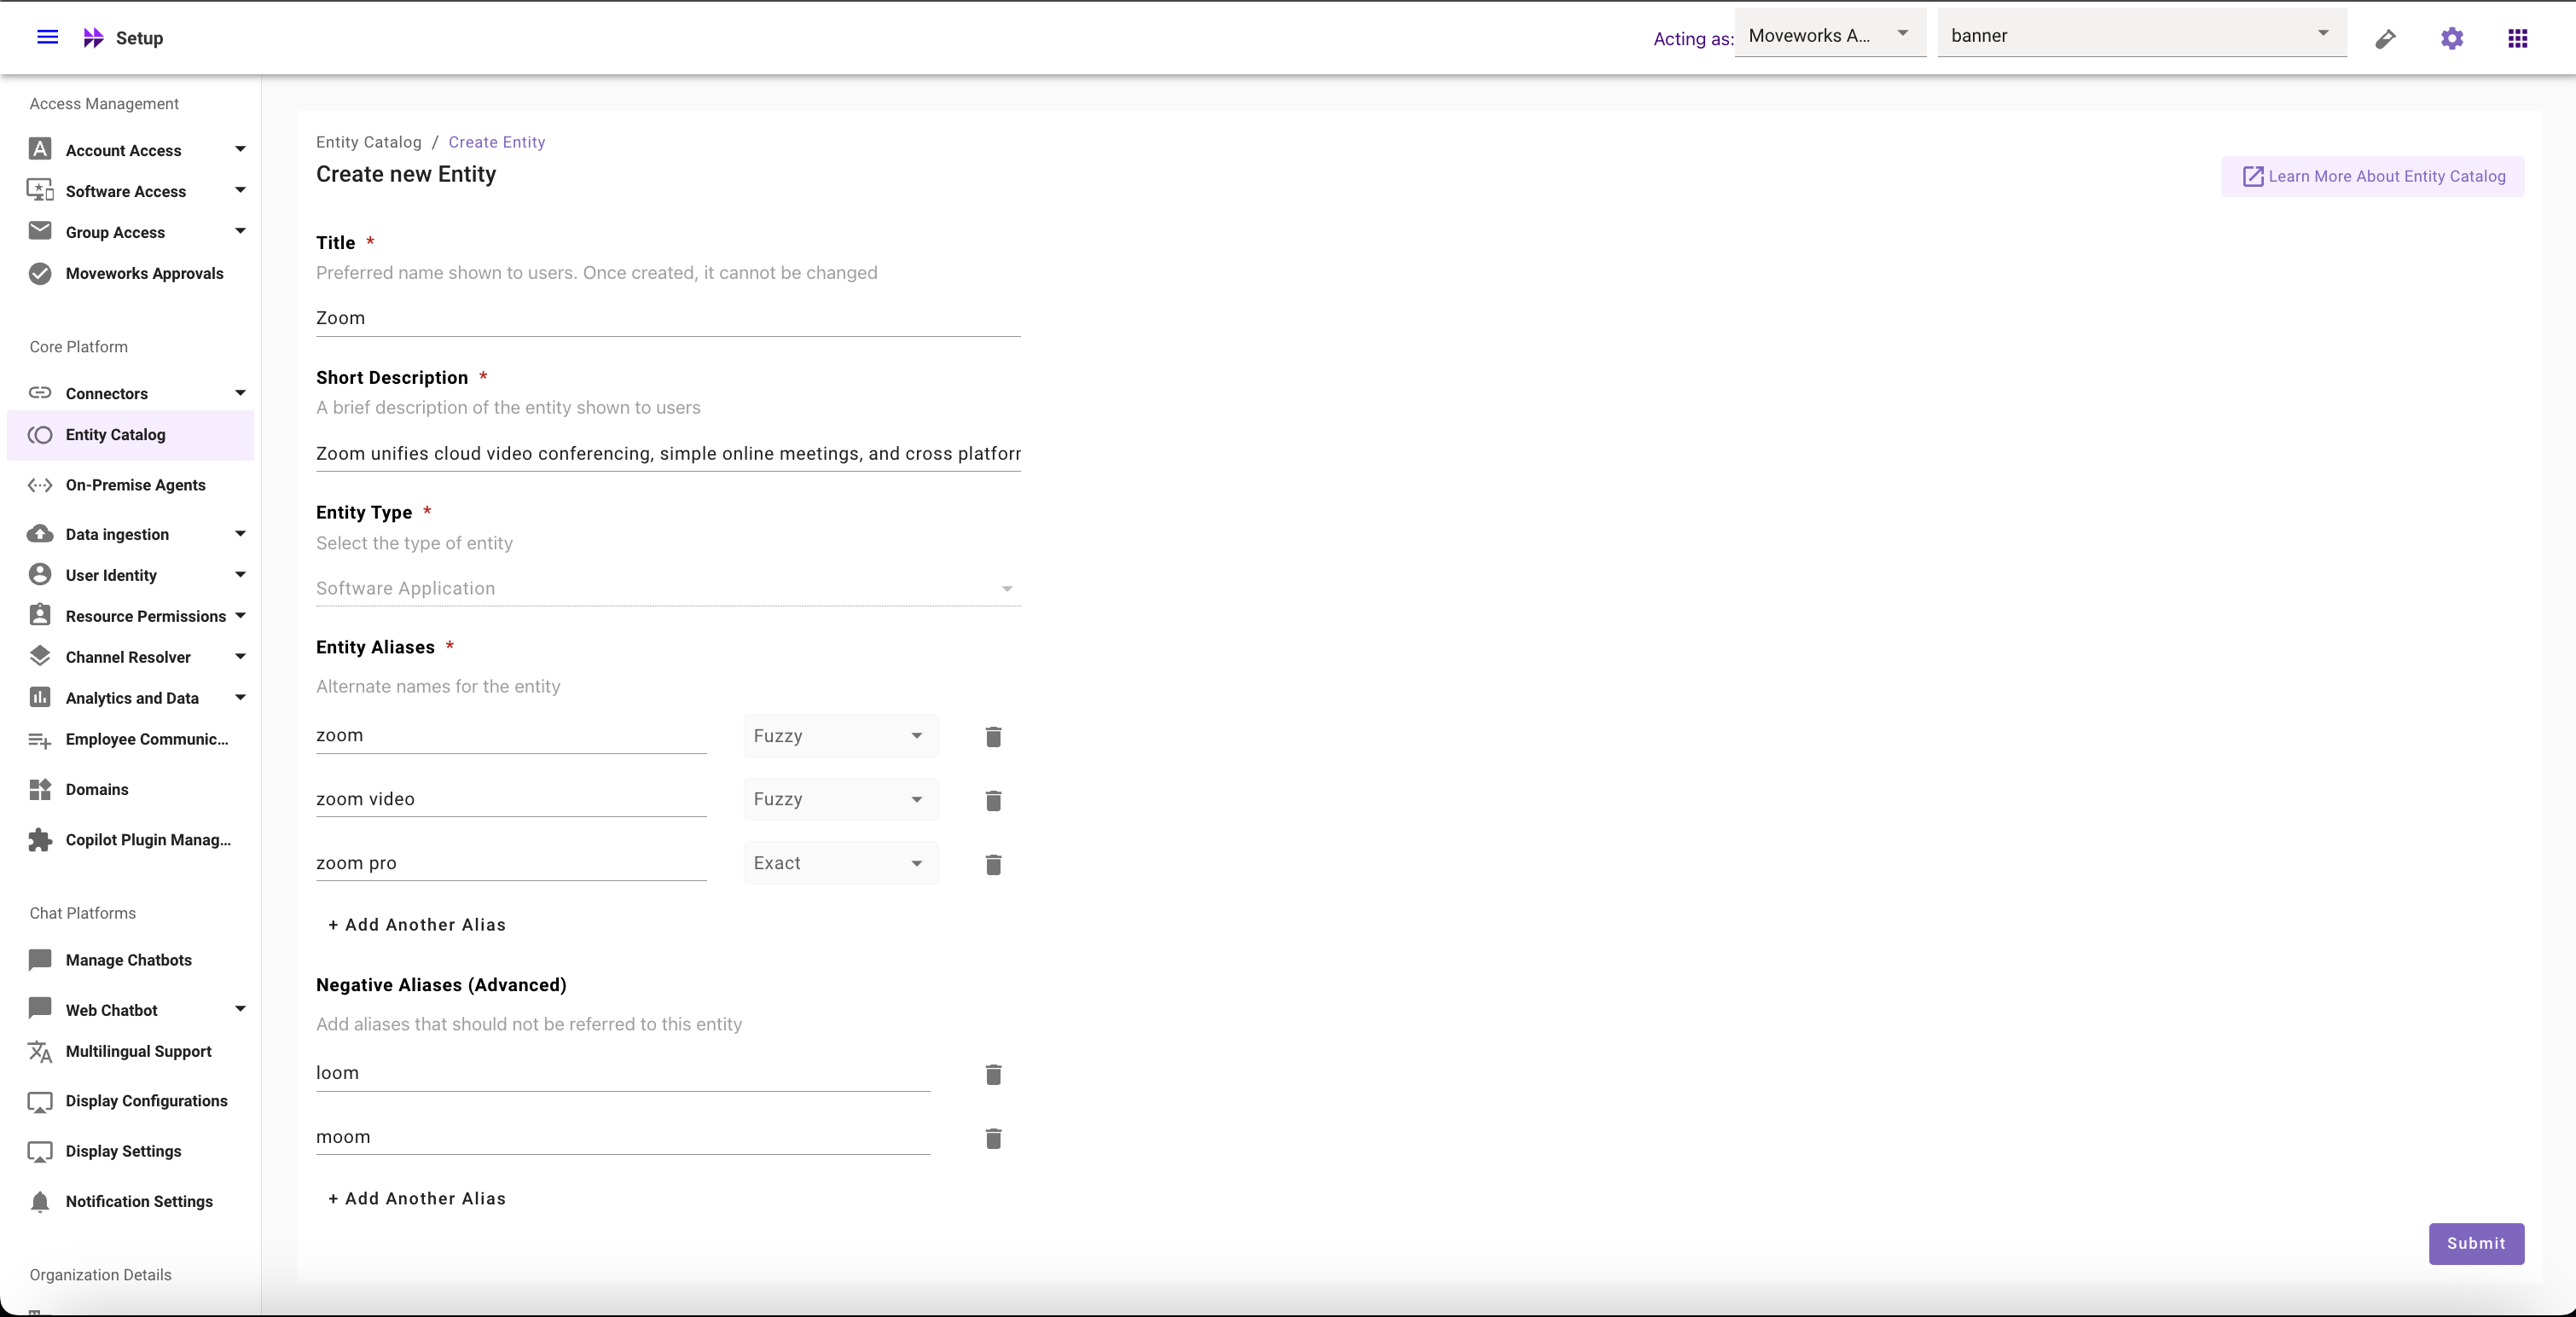The width and height of the screenshot is (2576, 1317).
Task: Open the 'banner' selector dropdown
Action: click(x=2141, y=35)
